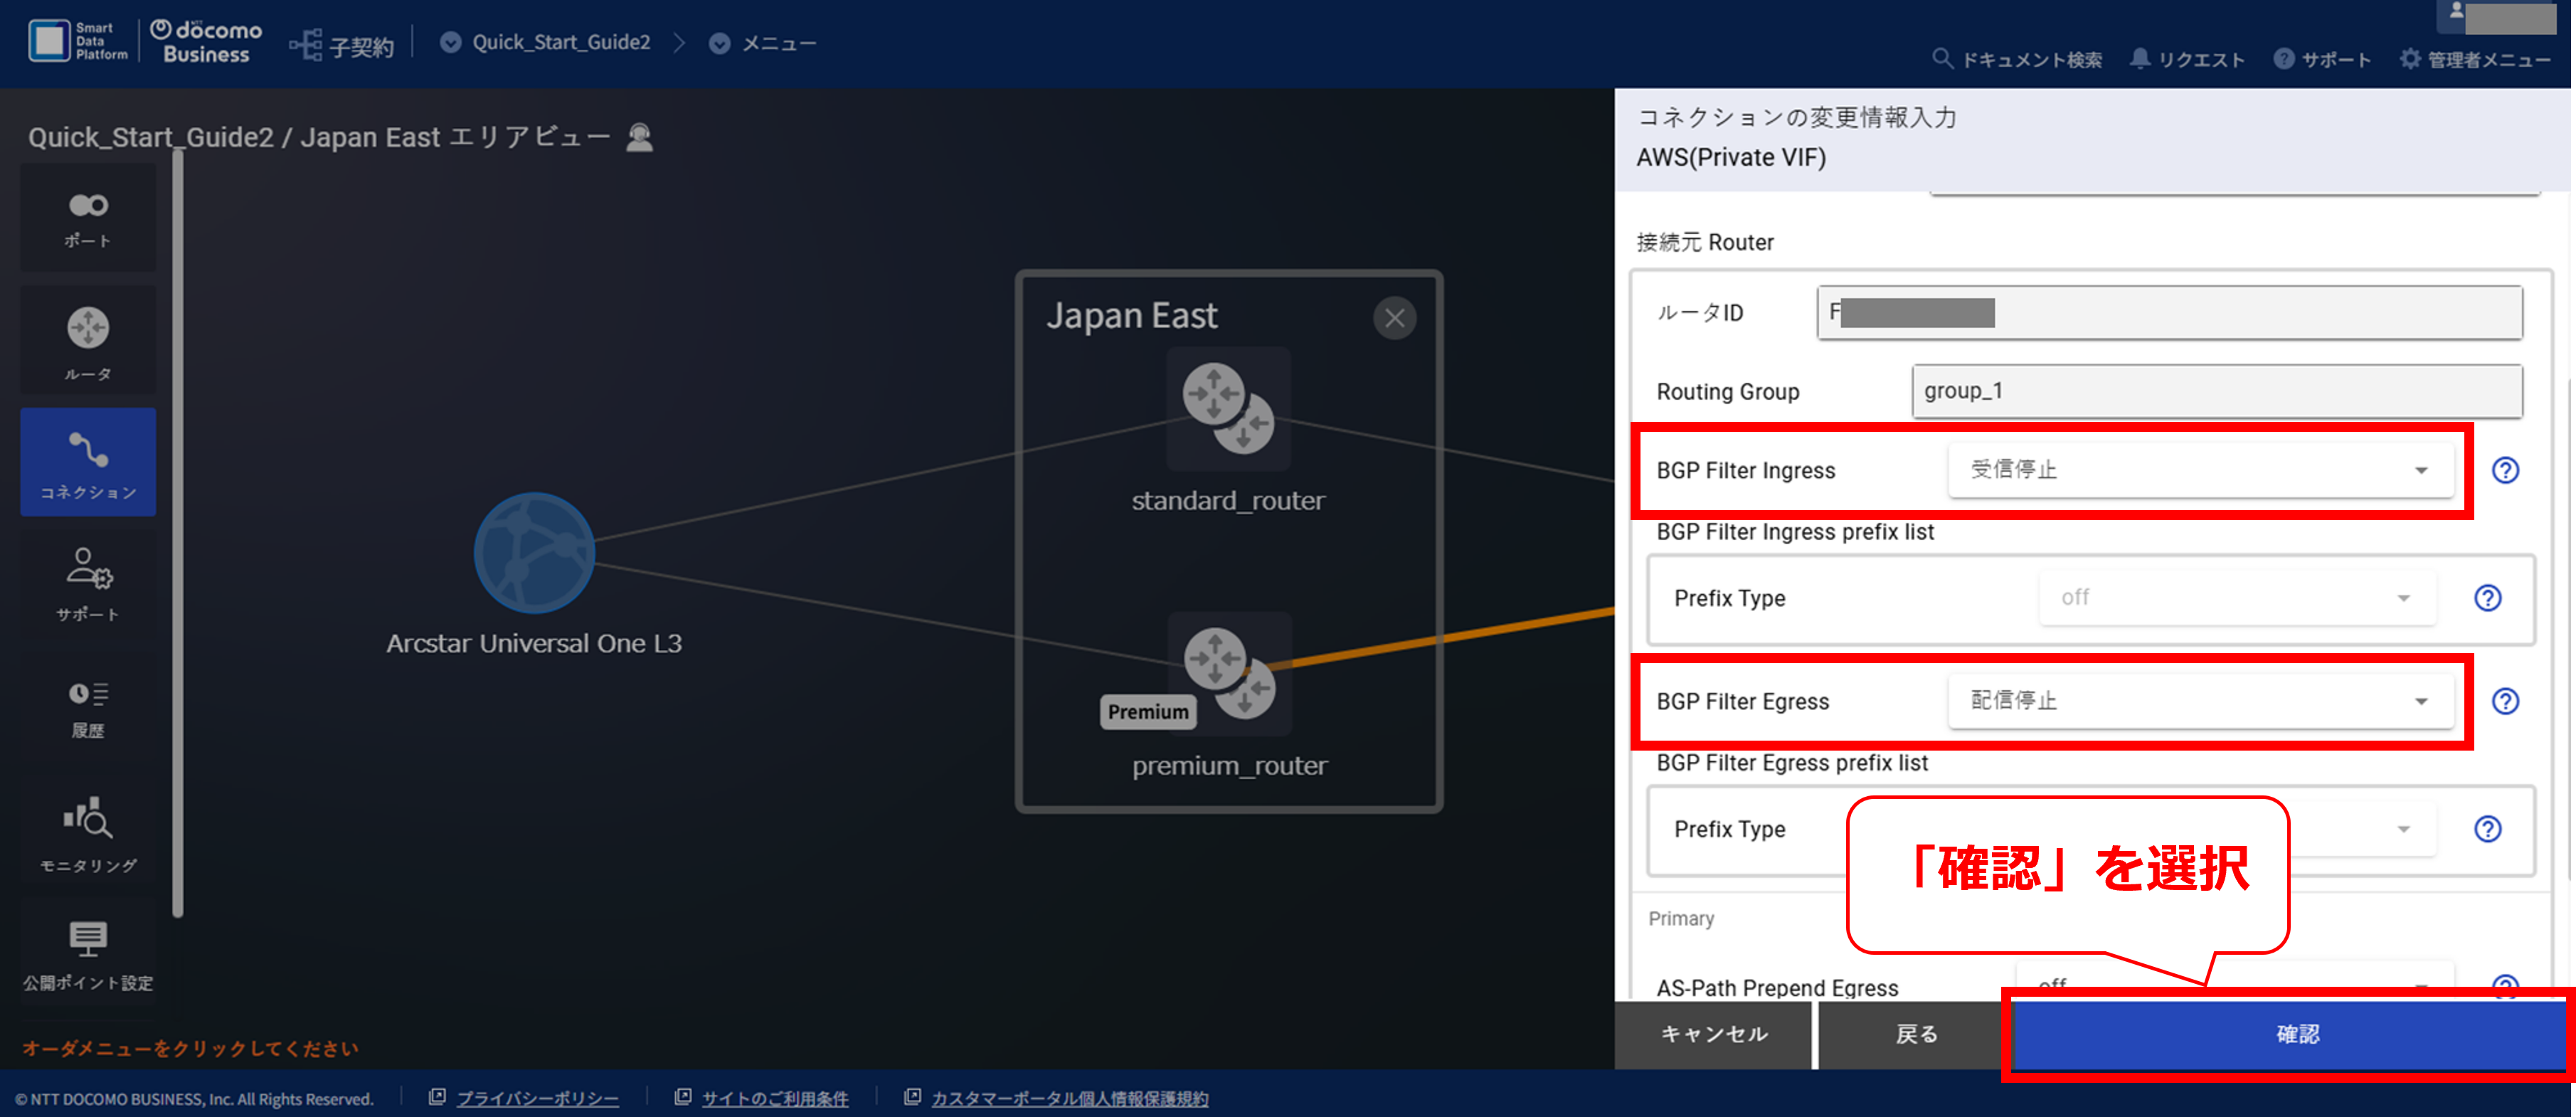Image resolution: width=2576 pixels, height=1117 pixels.
Task: Select the Arcstar Universal One L3 node
Action: 534,552
